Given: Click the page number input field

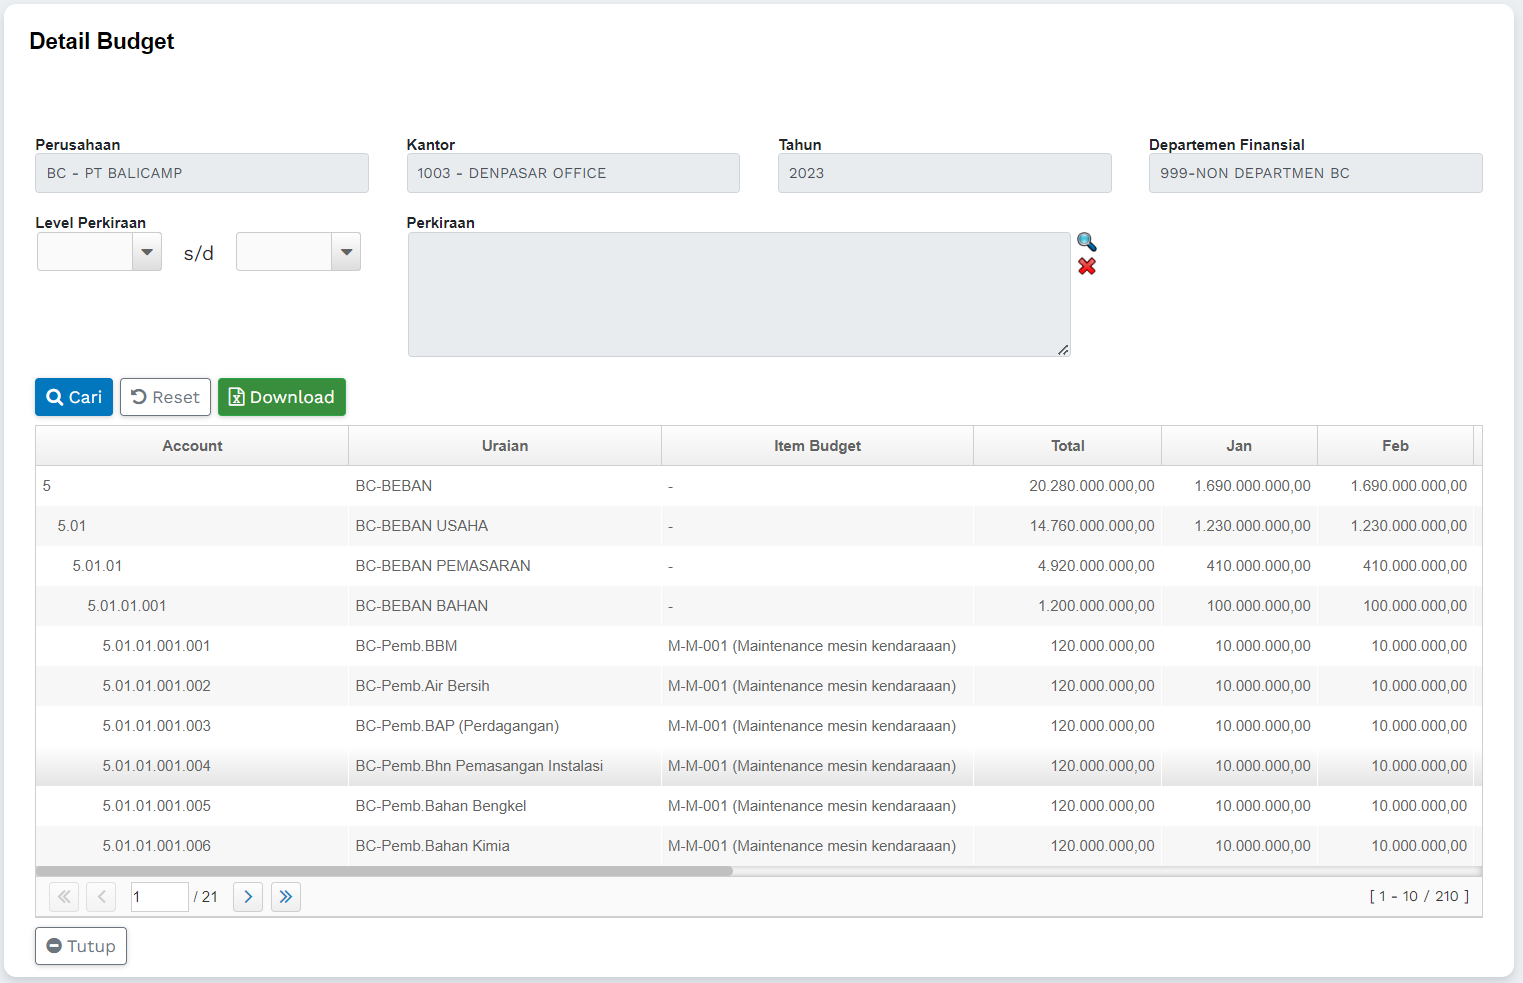Looking at the screenshot, I should point(159,897).
